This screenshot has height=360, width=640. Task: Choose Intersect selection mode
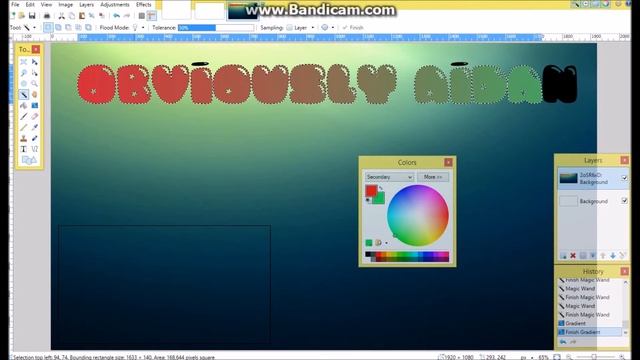(78, 27)
